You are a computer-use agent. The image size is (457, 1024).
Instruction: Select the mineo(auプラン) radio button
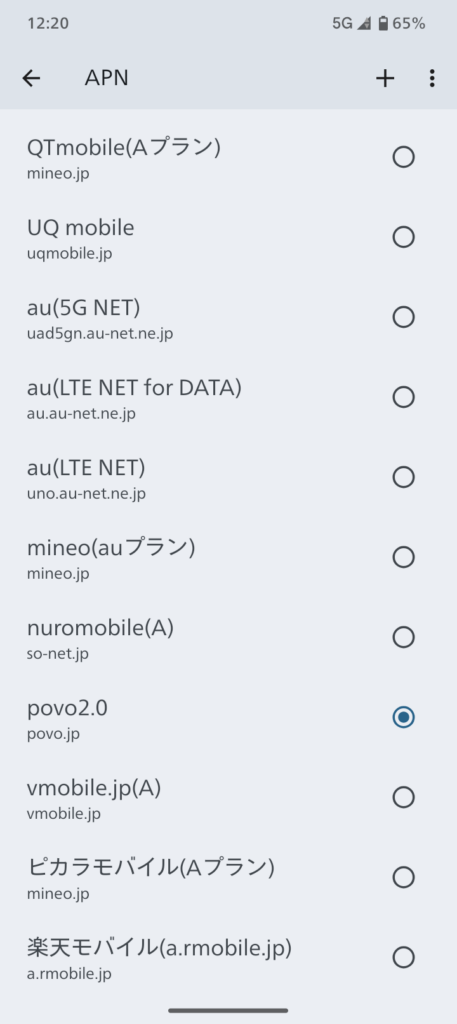[403, 557]
